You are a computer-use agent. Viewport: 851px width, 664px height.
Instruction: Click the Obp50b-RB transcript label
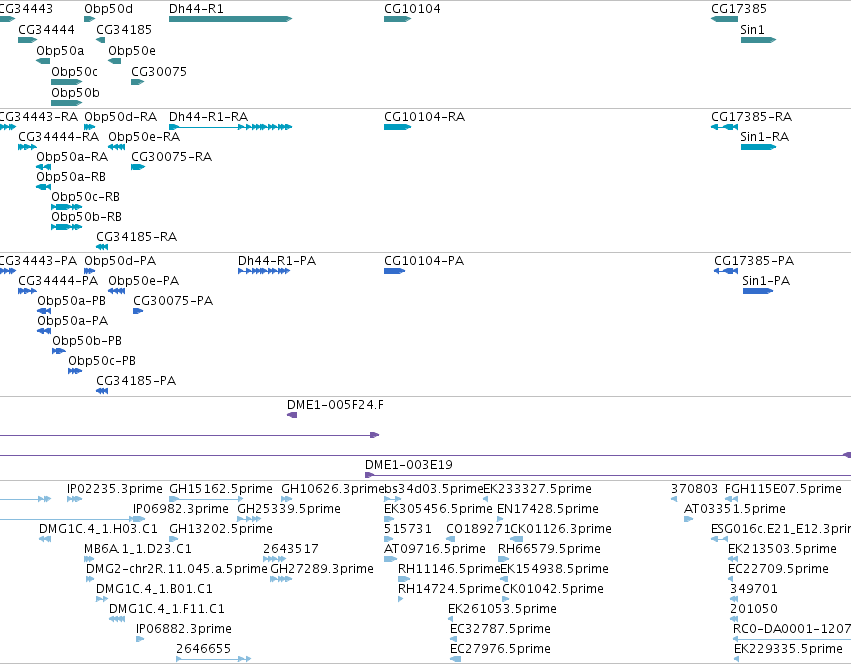(86, 217)
